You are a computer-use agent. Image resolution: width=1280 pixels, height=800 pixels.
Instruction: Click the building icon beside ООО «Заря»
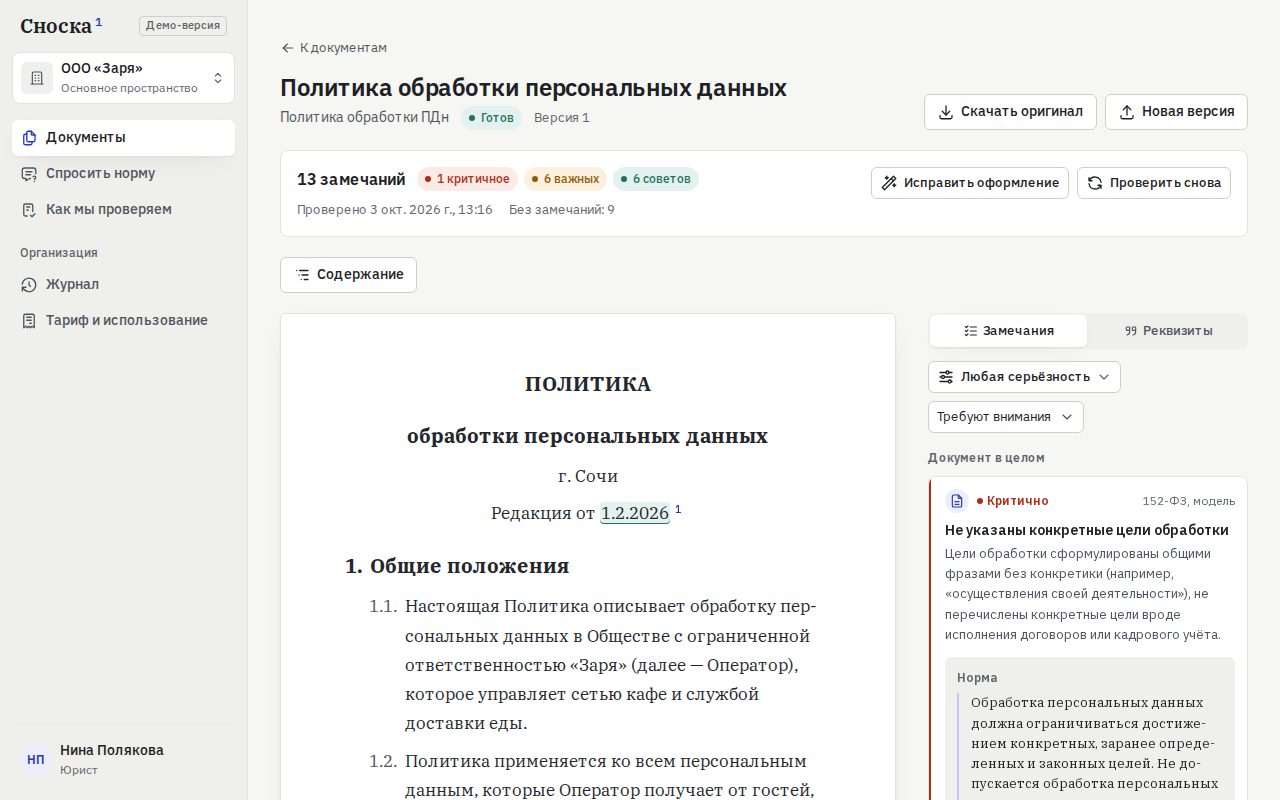[x=37, y=78]
